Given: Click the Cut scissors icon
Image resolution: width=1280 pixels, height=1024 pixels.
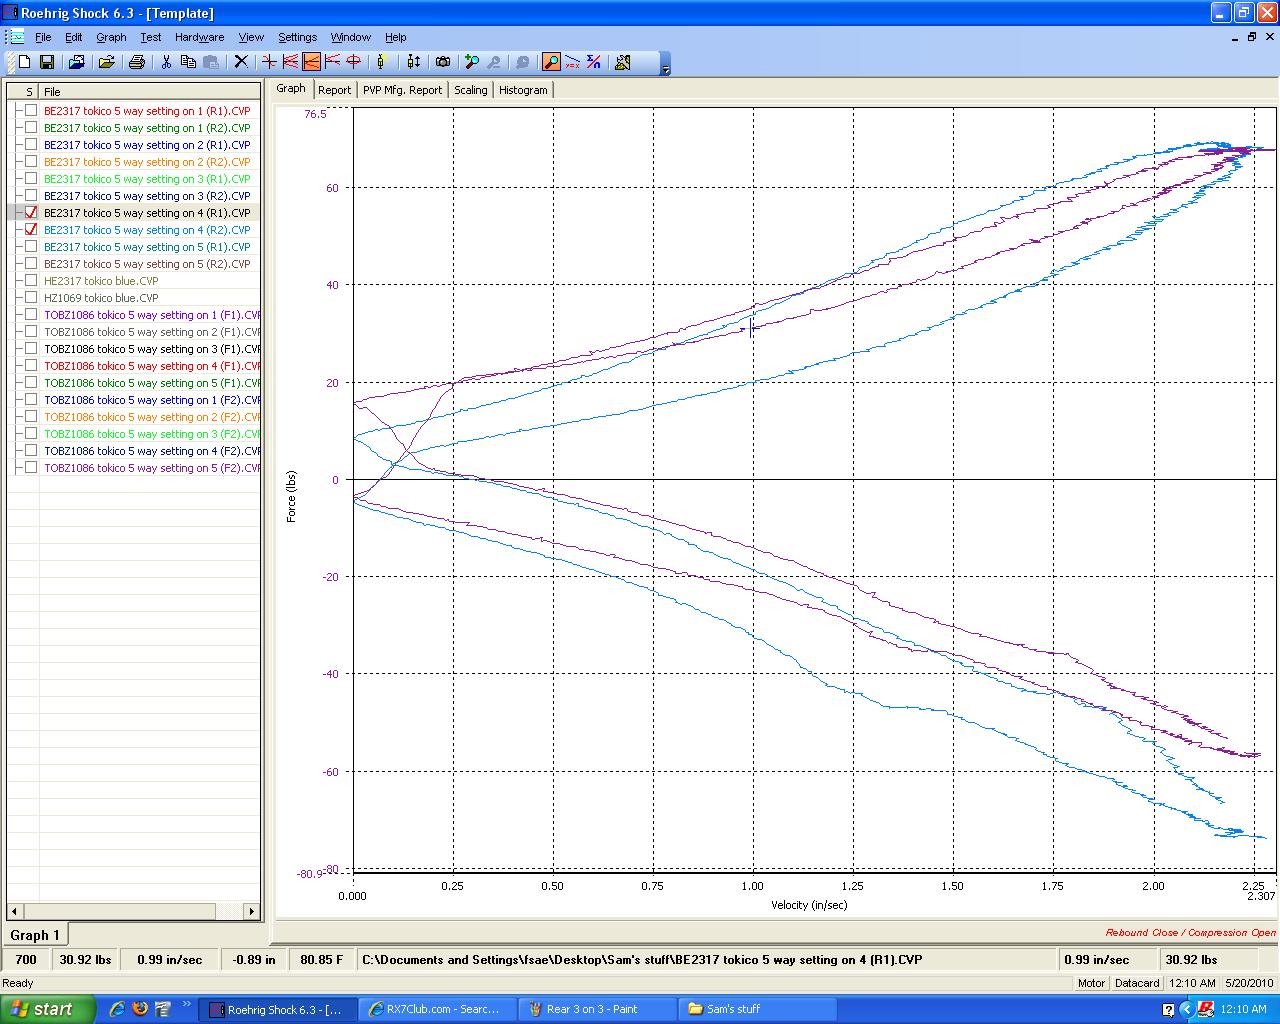Looking at the screenshot, I should [166, 62].
